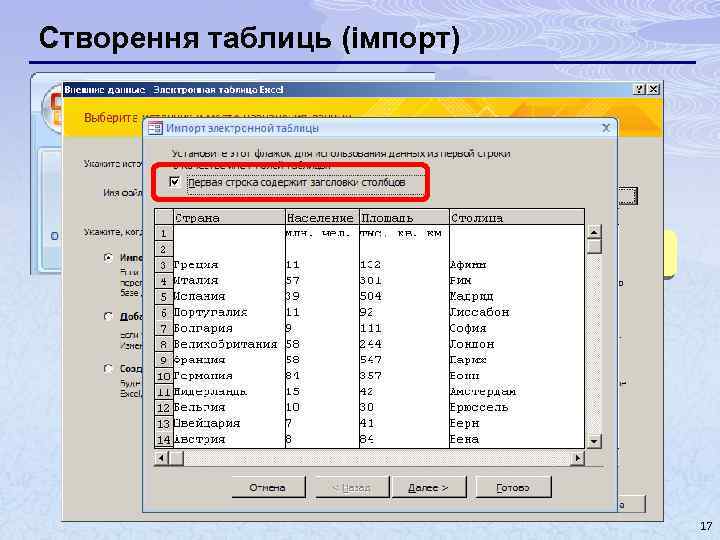Click the Площадь column header
The width and height of the screenshot is (720, 540).
click(404, 217)
